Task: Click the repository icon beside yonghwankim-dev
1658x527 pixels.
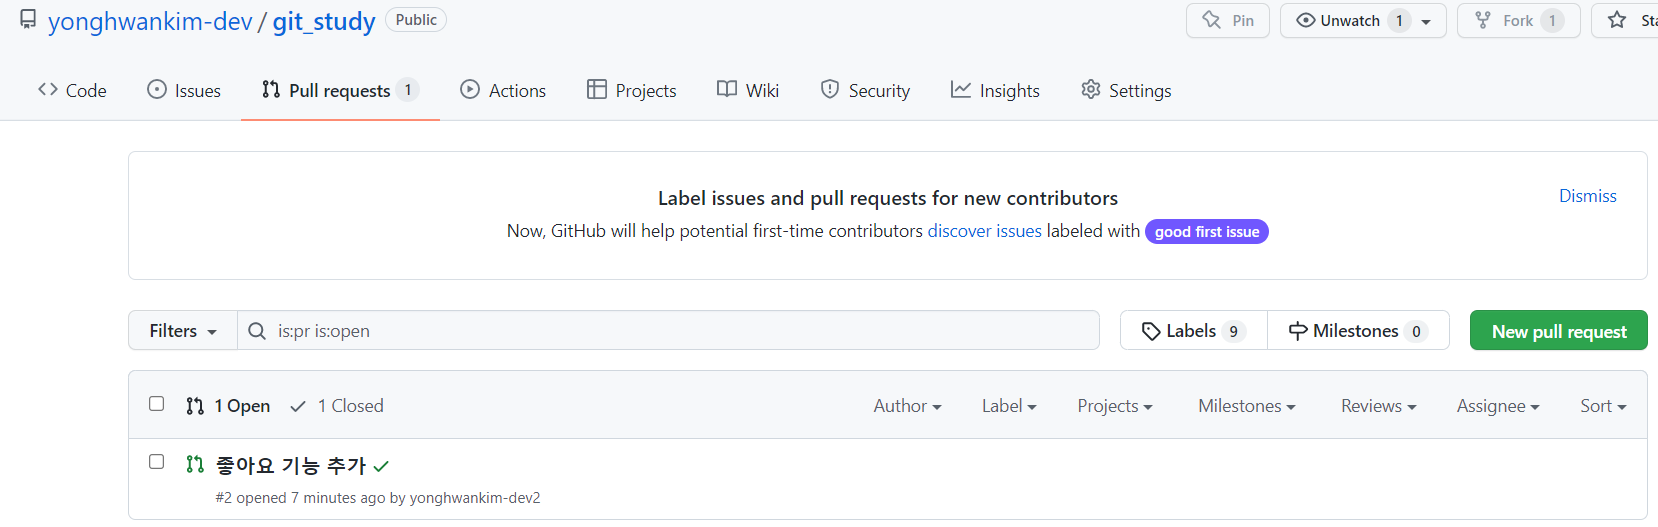Action: point(28,20)
